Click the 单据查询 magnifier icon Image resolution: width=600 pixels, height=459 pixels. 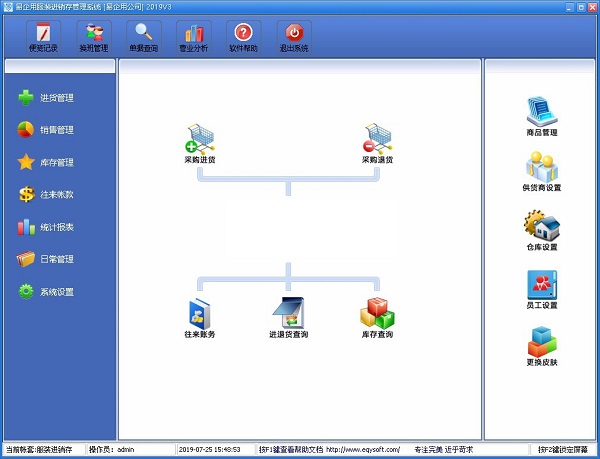point(143,37)
